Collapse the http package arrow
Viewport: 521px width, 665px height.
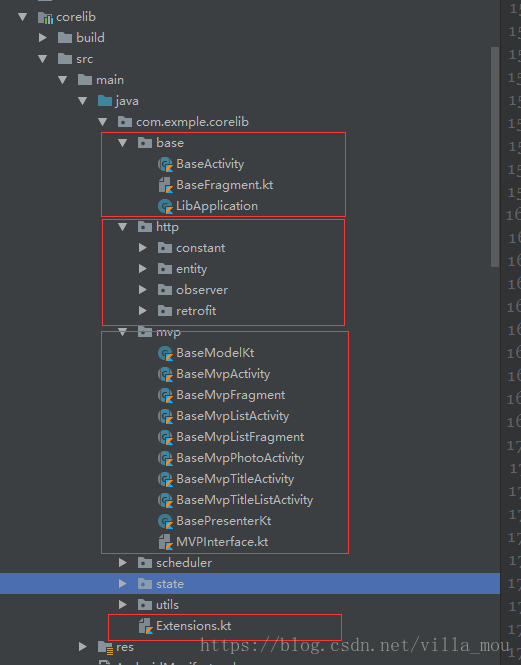pos(123,227)
